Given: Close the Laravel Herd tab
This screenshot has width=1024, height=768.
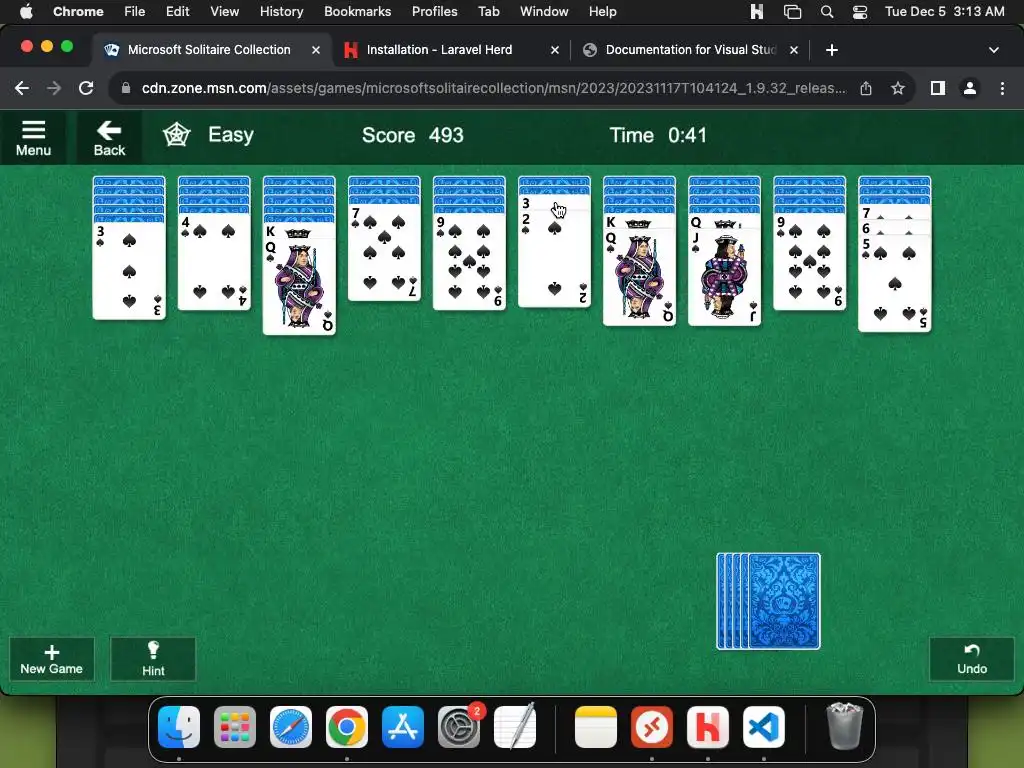Looking at the screenshot, I should (x=554, y=50).
